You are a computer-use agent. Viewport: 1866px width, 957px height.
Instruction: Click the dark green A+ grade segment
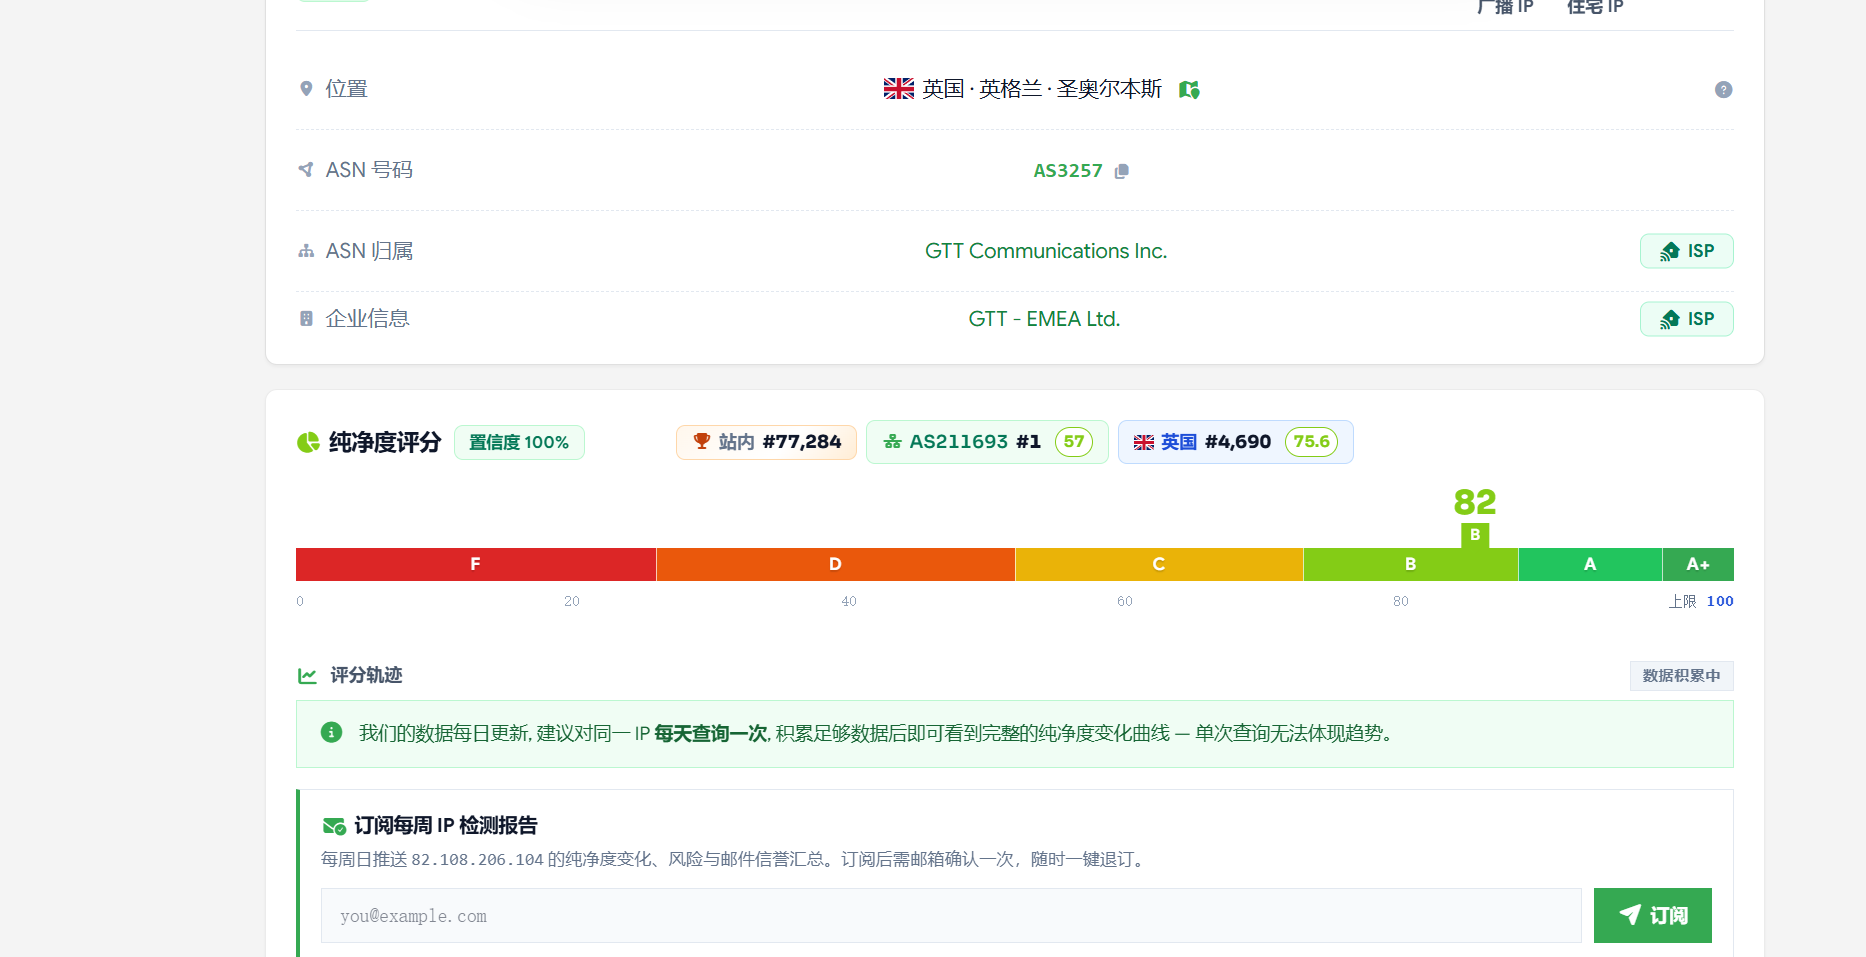1698,564
